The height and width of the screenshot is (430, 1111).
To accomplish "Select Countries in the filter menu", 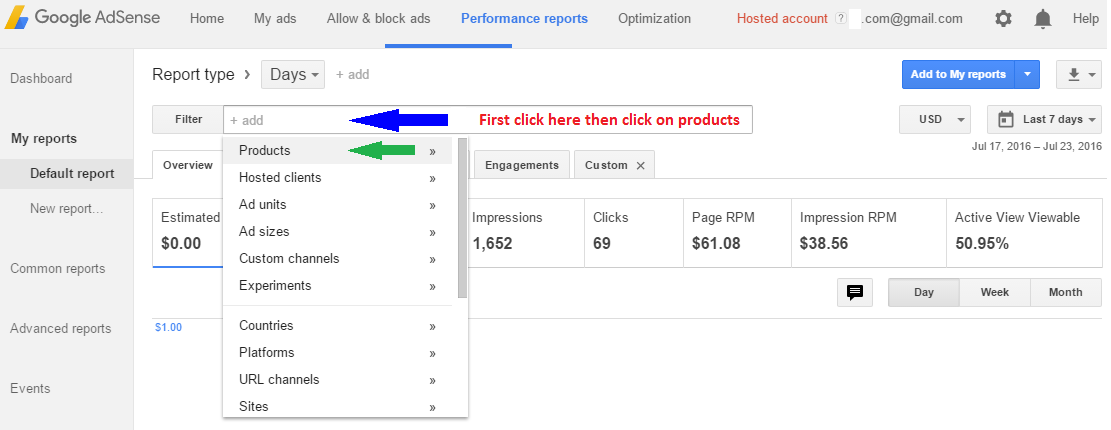I will pos(337,325).
